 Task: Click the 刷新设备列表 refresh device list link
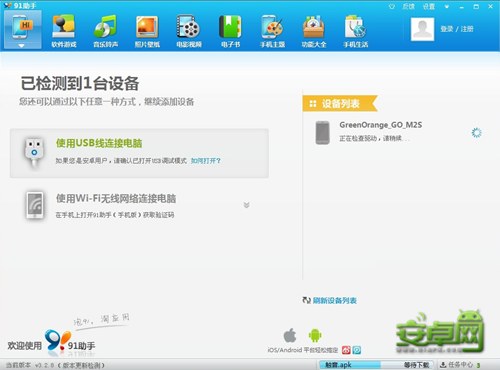click(x=334, y=300)
